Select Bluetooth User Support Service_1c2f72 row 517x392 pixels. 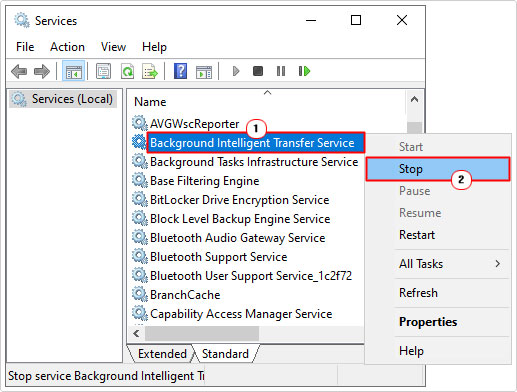point(251,276)
